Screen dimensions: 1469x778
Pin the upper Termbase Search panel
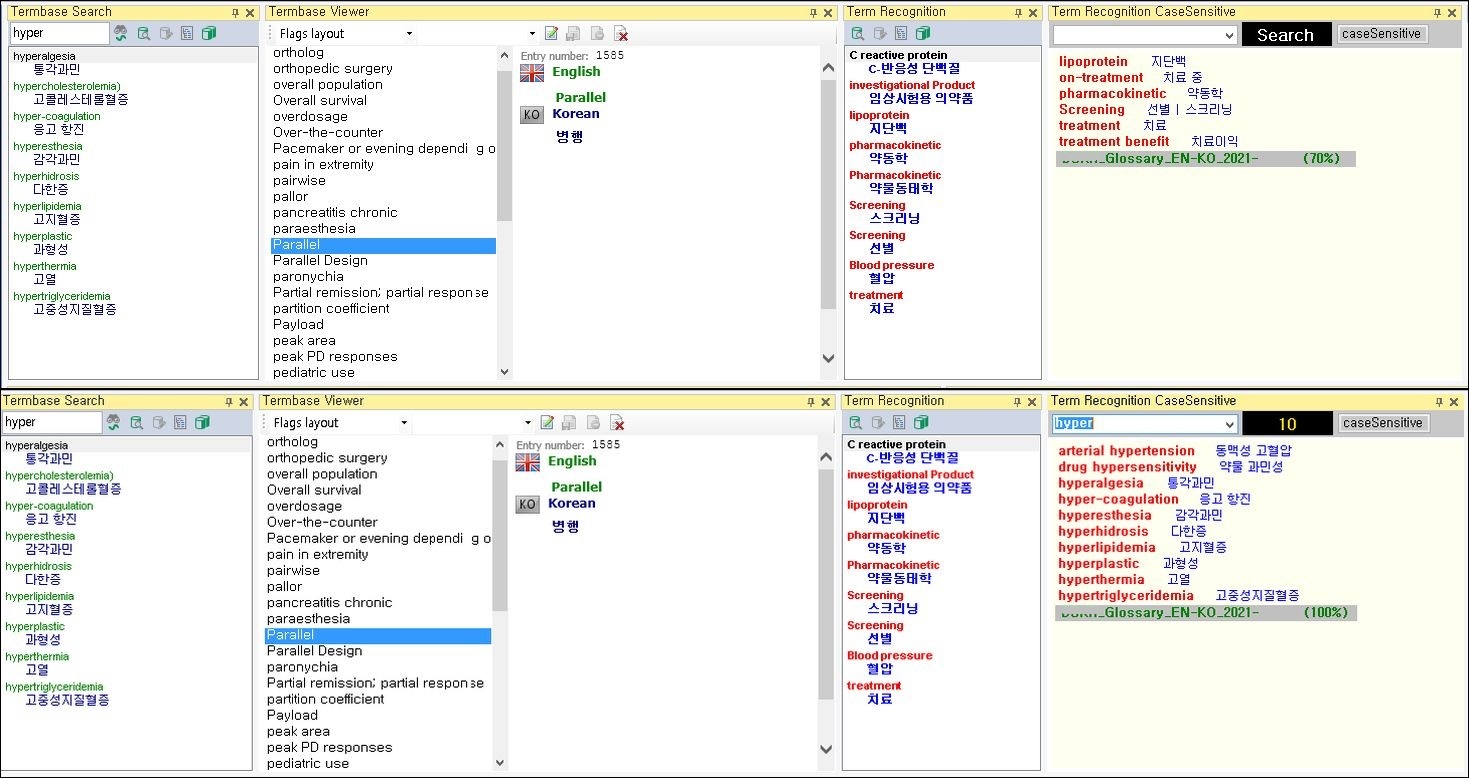[235, 13]
